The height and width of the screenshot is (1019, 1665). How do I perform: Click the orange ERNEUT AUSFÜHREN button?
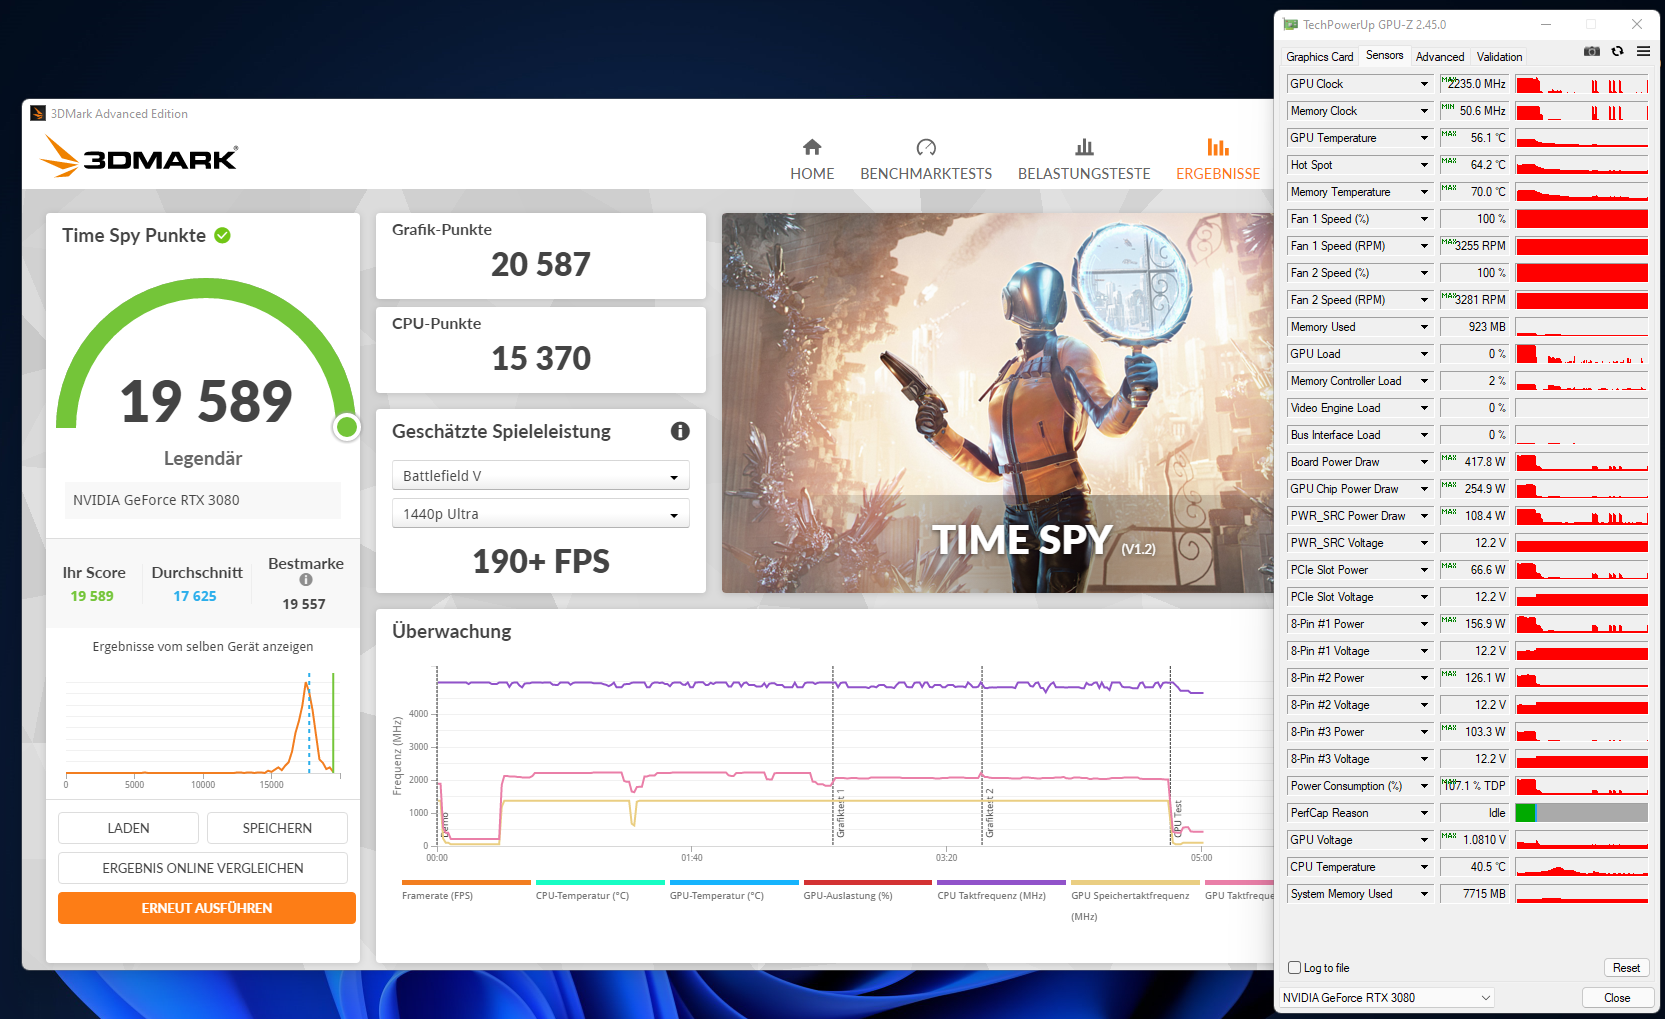pos(207,908)
